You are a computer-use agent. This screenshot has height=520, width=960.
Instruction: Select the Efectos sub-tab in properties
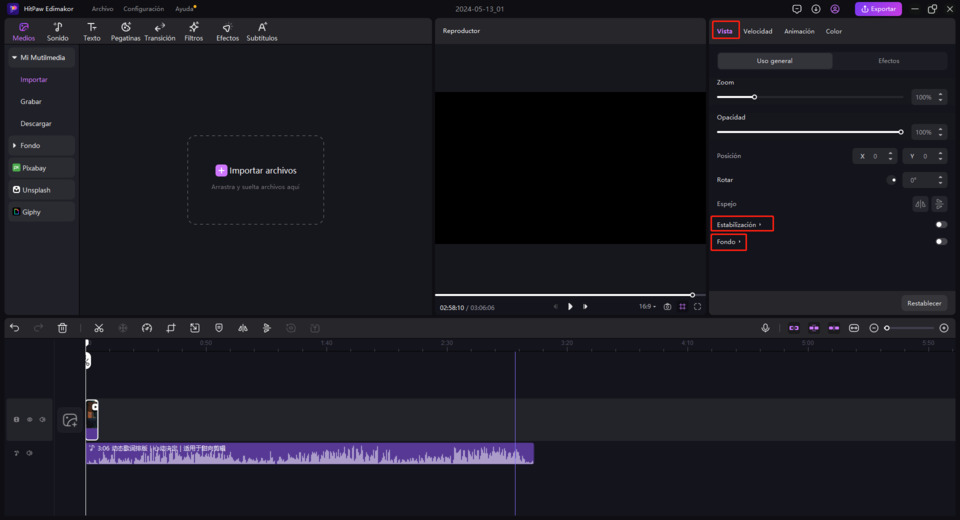888,61
